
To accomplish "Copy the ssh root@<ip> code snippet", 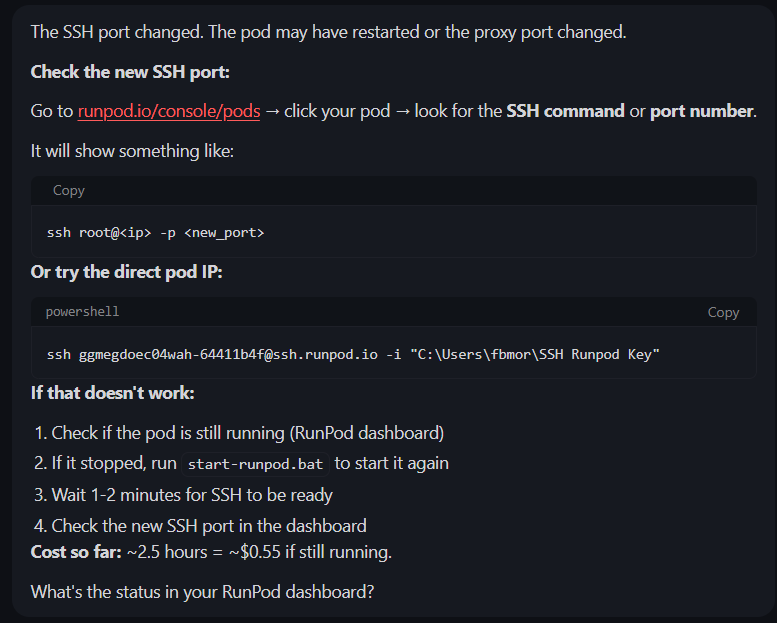I will [69, 190].
